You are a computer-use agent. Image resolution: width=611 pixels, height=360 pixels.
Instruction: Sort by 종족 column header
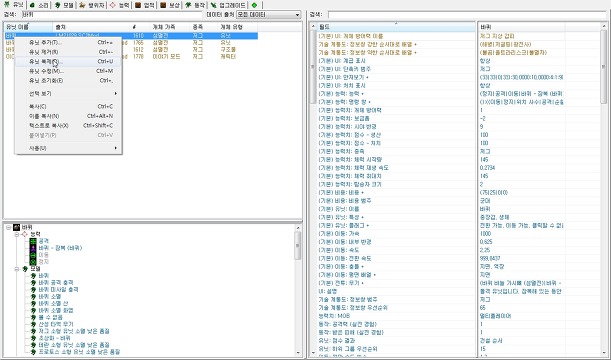204,27
